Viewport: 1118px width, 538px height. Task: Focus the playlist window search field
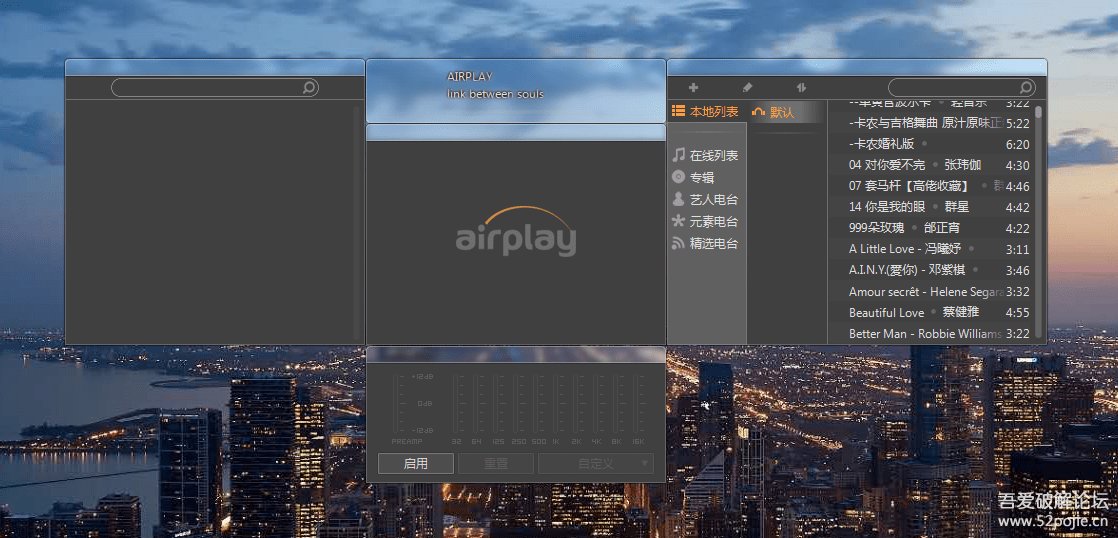click(962, 88)
